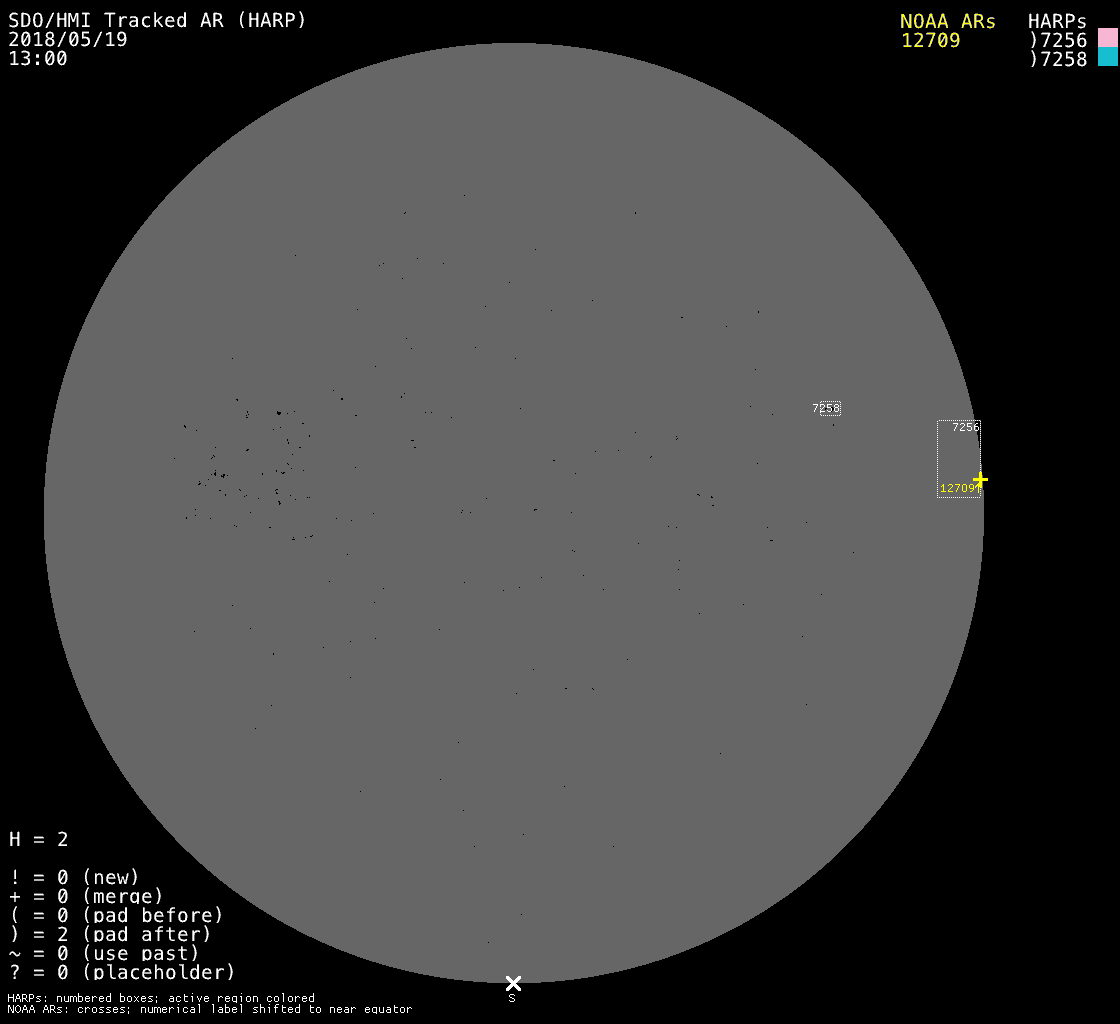Select )7256 in the HARPs list
This screenshot has width=1120, height=1024.
click(1058, 40)
